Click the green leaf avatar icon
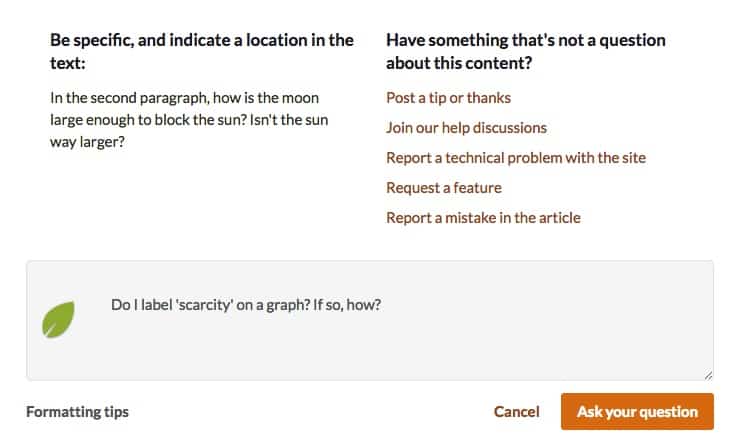The height and width of the screenshot is (447, 737). [x=59, y=320]
